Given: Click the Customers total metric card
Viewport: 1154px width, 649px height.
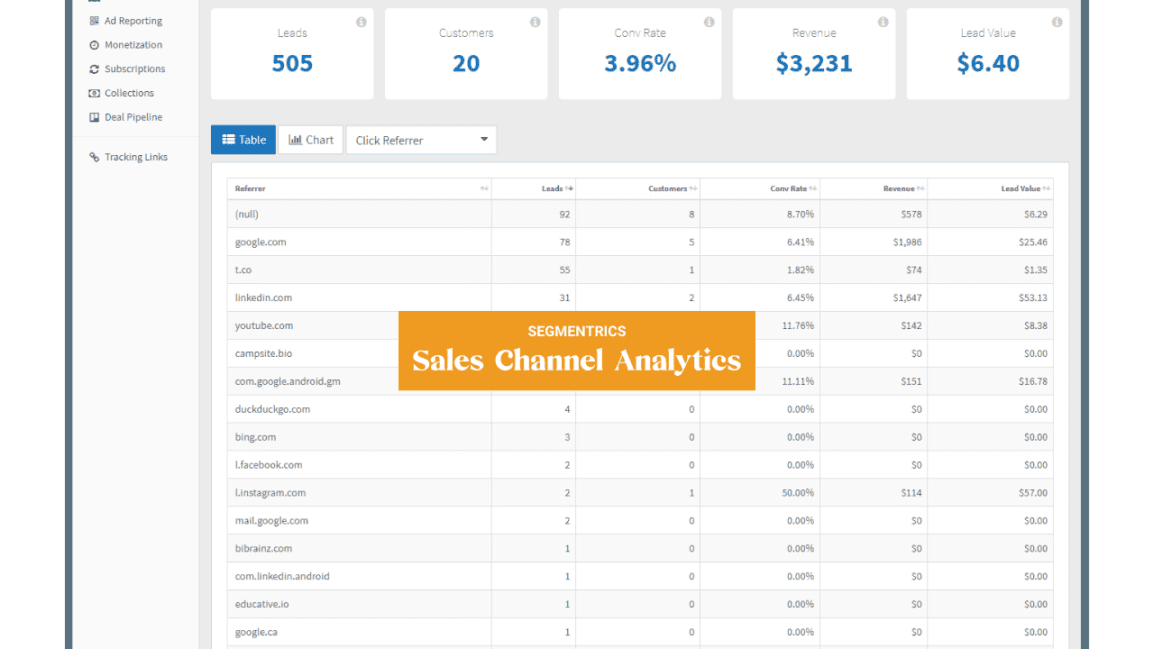Looking at the screenshot, I should pos(466,54).
